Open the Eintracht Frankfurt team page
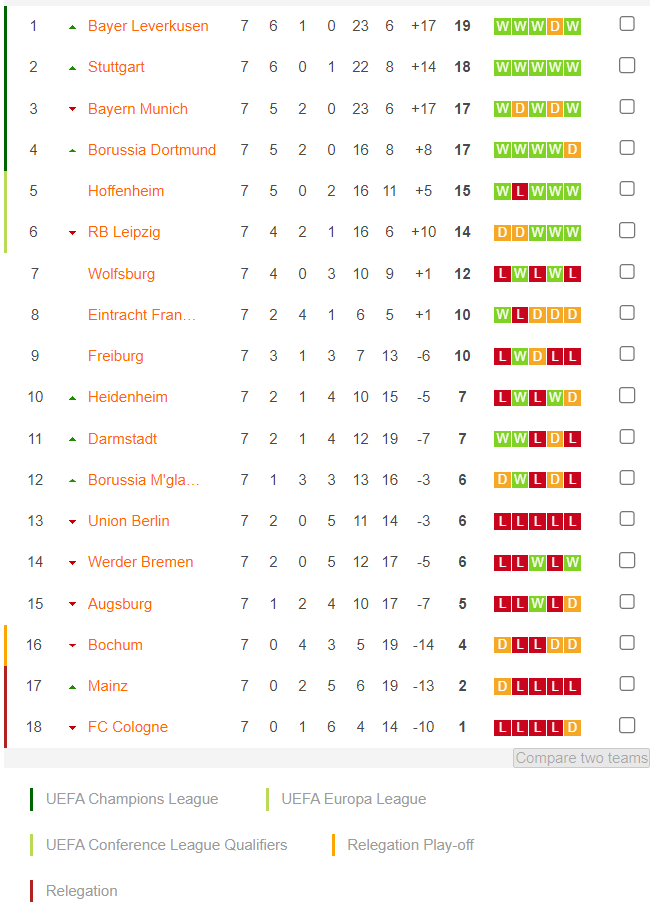Viewport: 662px width, 918px height. pos(142,315)
